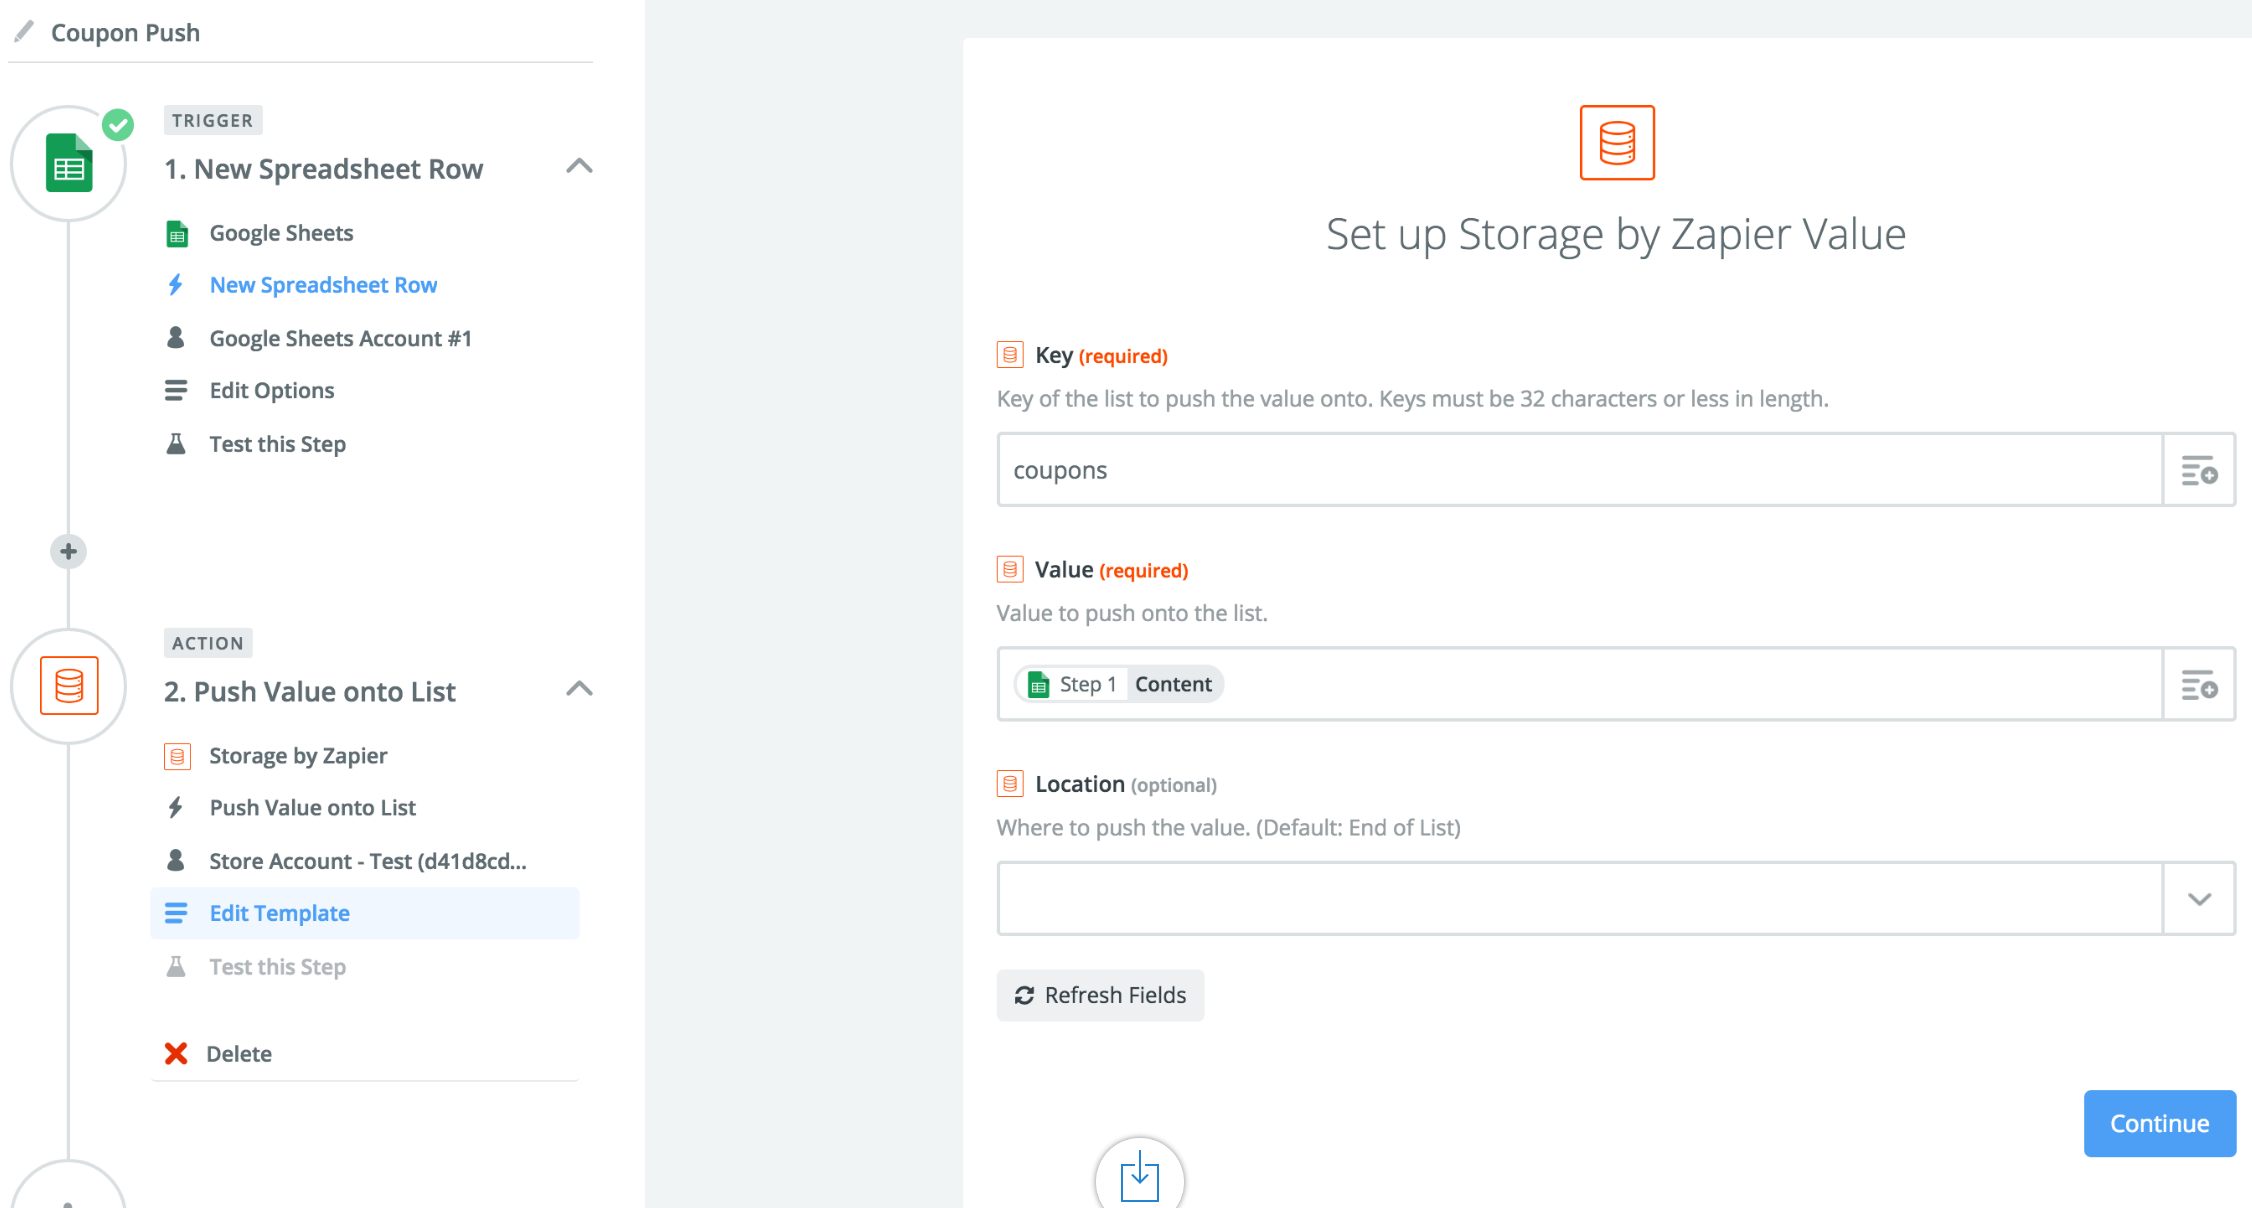This screenshot has width=2252, height=1208.
Task: Click the Refresh Fields button
Action: [x=1100, y=995]
